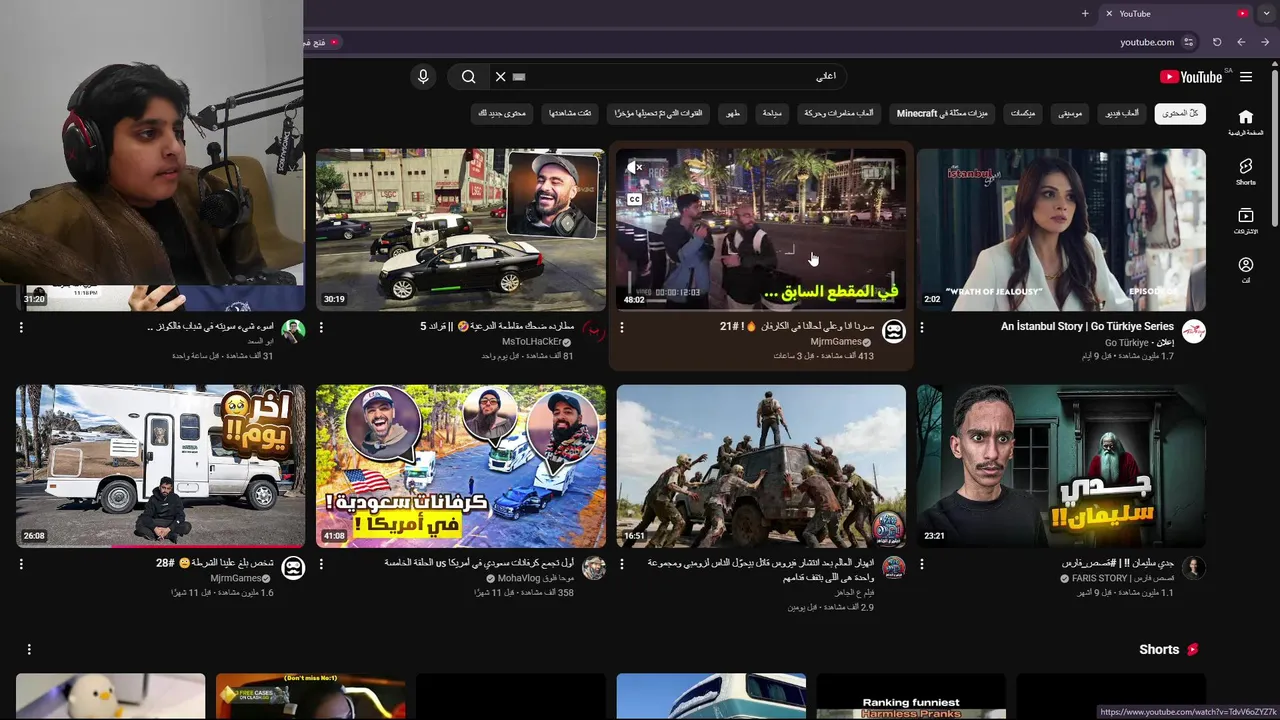Seek the hovered video preview progress bar
Screen dimensions: 1280x720
[761, 309]
